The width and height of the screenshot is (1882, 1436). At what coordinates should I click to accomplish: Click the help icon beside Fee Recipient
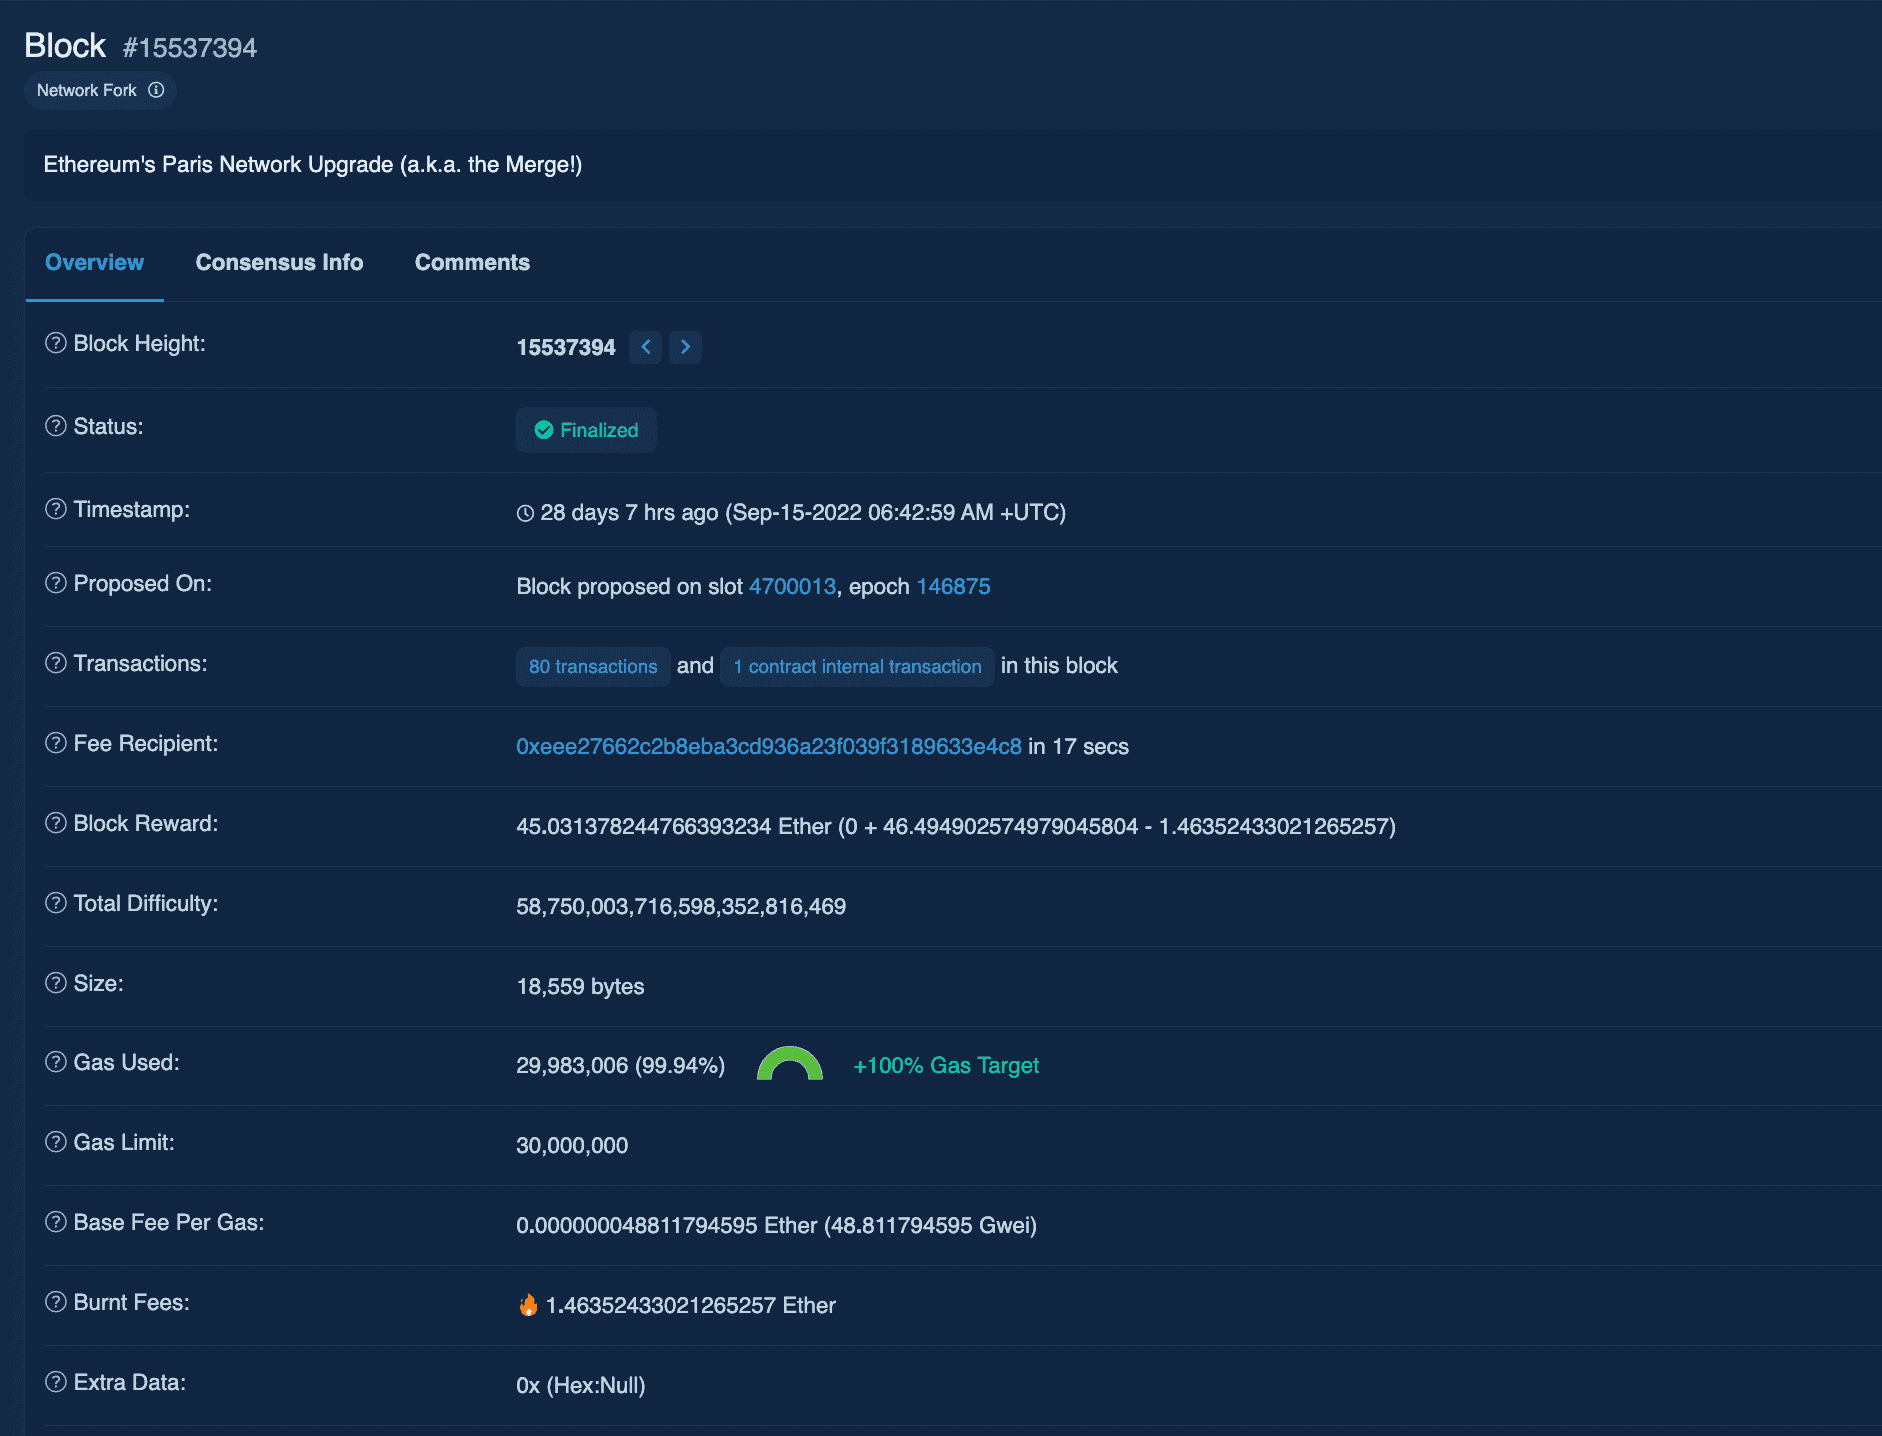point(56,743)
